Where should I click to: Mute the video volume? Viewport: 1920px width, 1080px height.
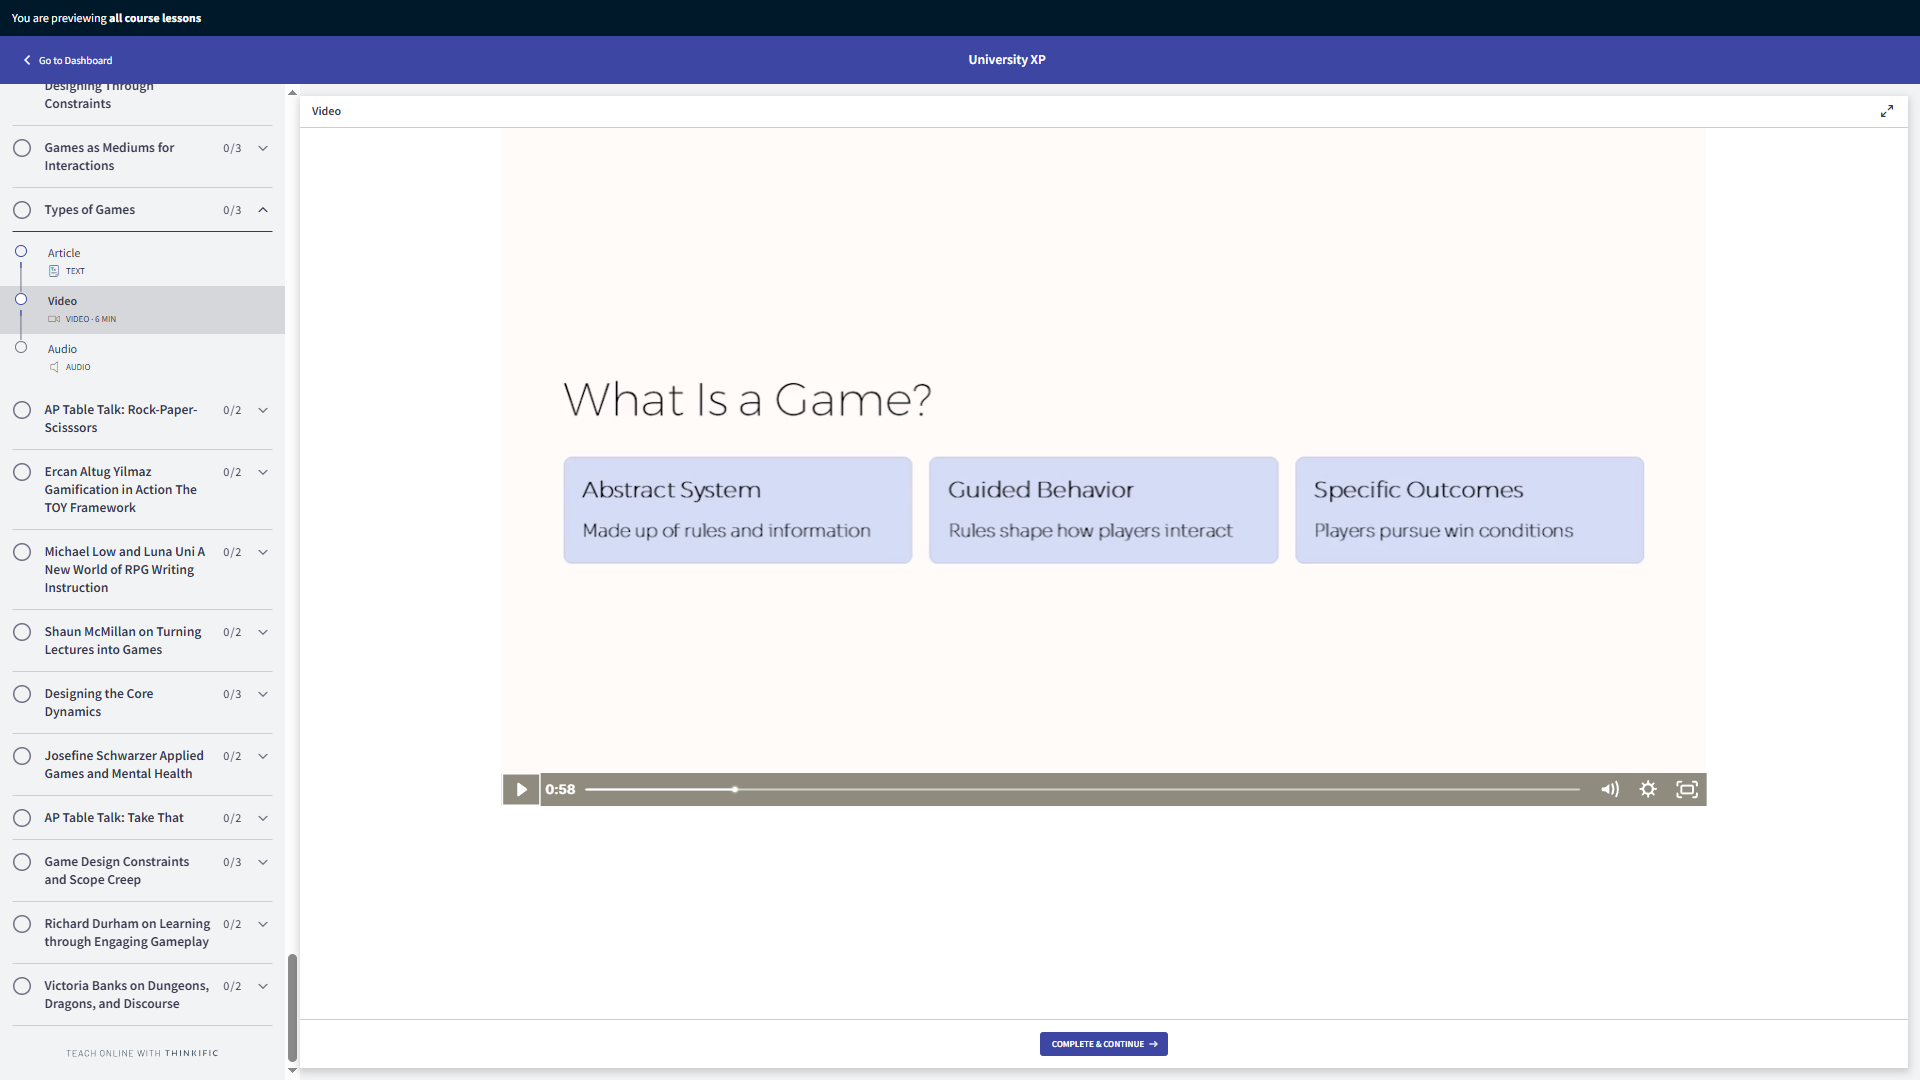pyautogui.click(x=1609, y=789)
